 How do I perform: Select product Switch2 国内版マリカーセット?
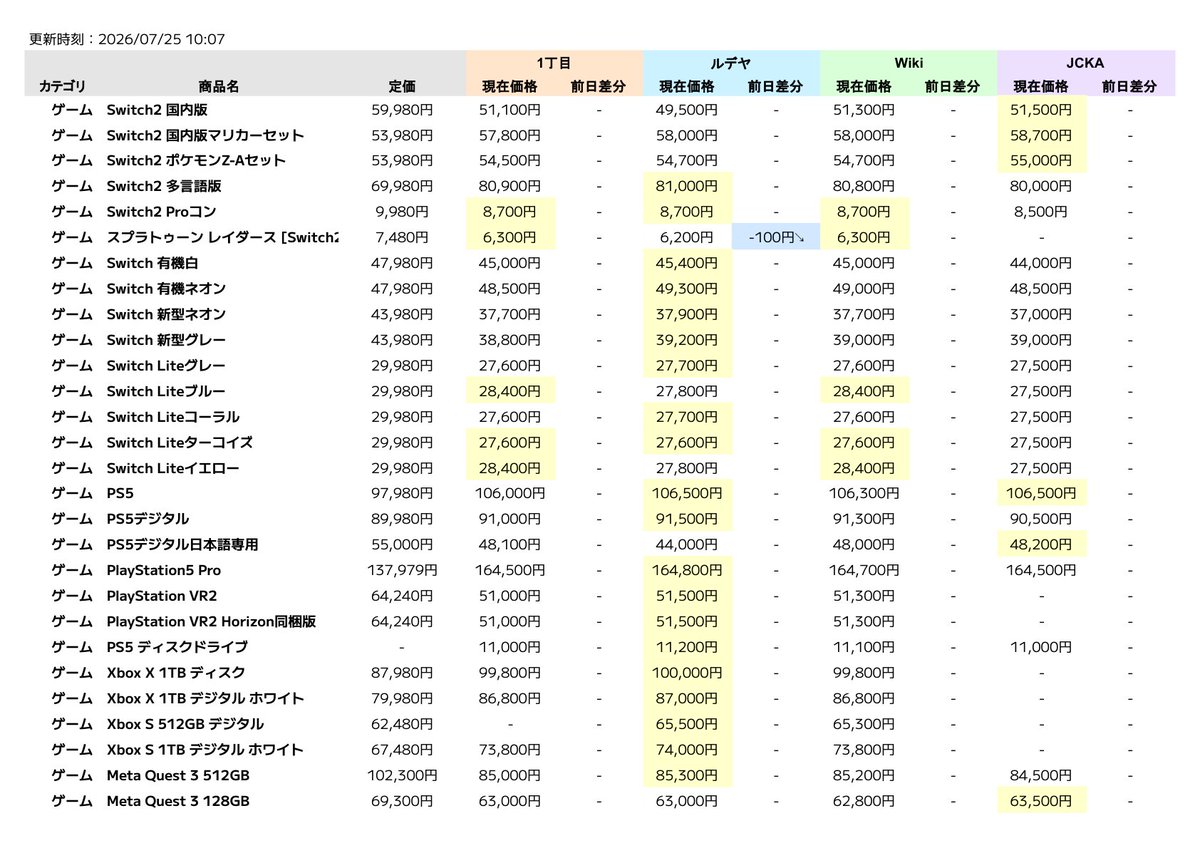coord(205,135)
